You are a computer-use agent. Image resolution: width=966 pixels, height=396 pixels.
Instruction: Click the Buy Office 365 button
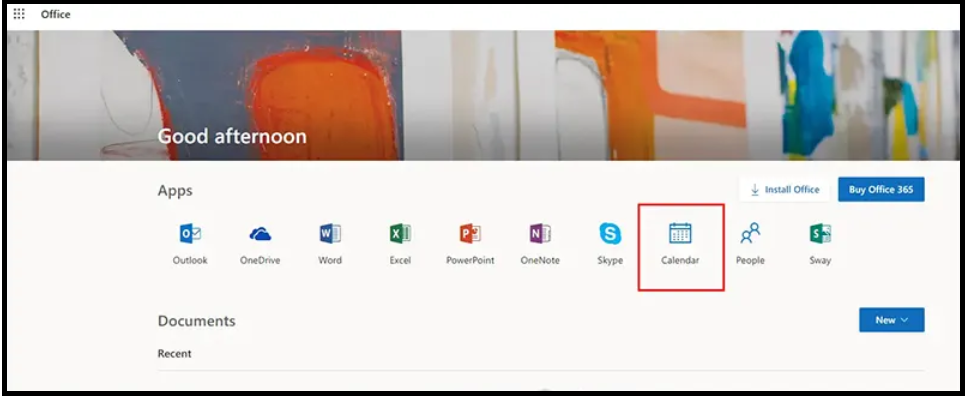tap(881, 190)
